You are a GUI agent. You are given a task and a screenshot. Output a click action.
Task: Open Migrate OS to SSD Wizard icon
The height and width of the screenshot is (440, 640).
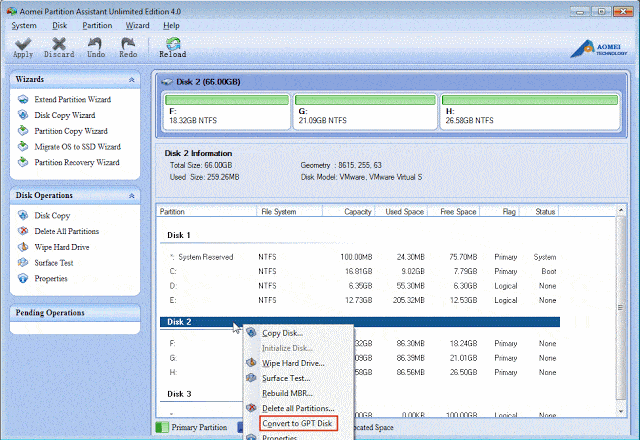tap(23, 147)
